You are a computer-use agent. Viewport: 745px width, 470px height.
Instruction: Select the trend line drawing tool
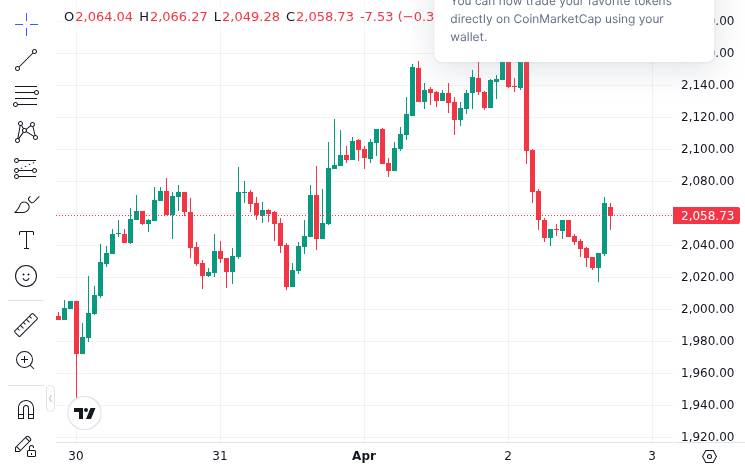[x=26, y=61]
